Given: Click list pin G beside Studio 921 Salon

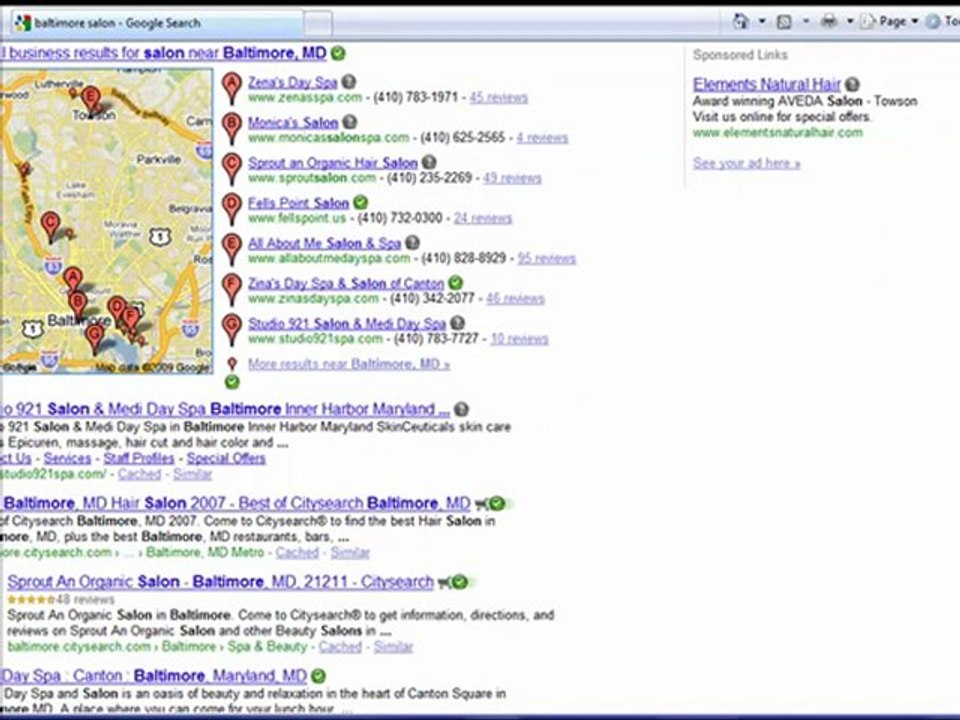Looking at the screenshot, I should click(x=231, y=329).
